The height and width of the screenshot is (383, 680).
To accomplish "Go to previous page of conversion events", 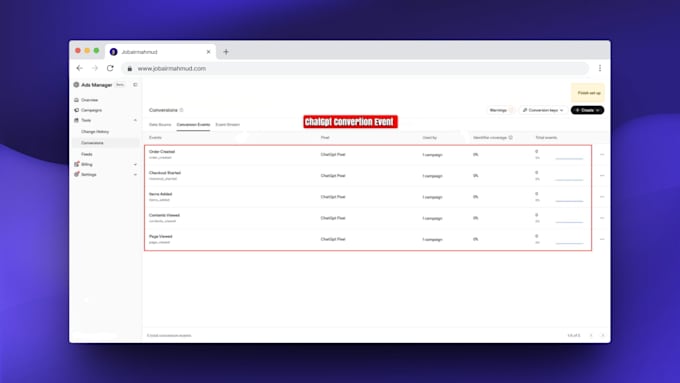I will point(591,335).
